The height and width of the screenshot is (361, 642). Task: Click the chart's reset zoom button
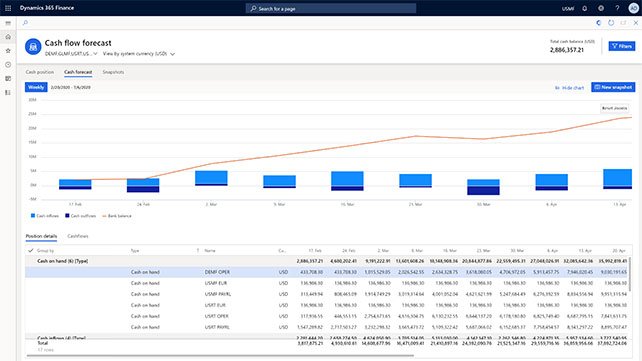(614, 108)
